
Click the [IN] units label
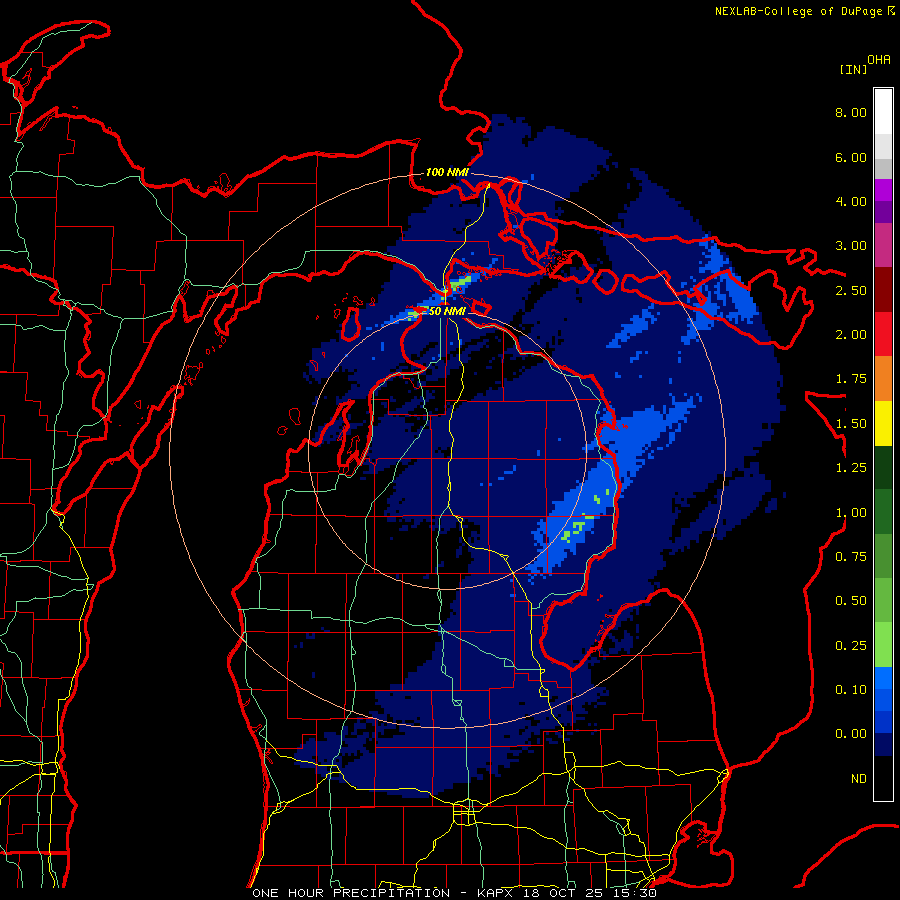click(853, 69)
